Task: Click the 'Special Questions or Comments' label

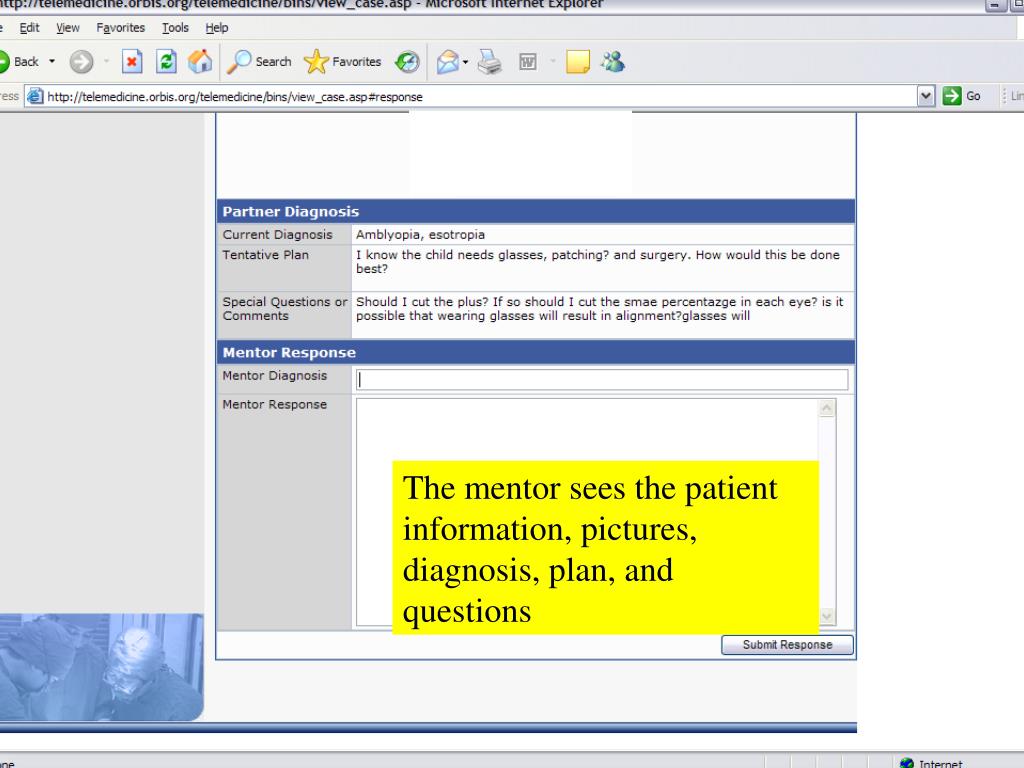Action: coord(285,309)
